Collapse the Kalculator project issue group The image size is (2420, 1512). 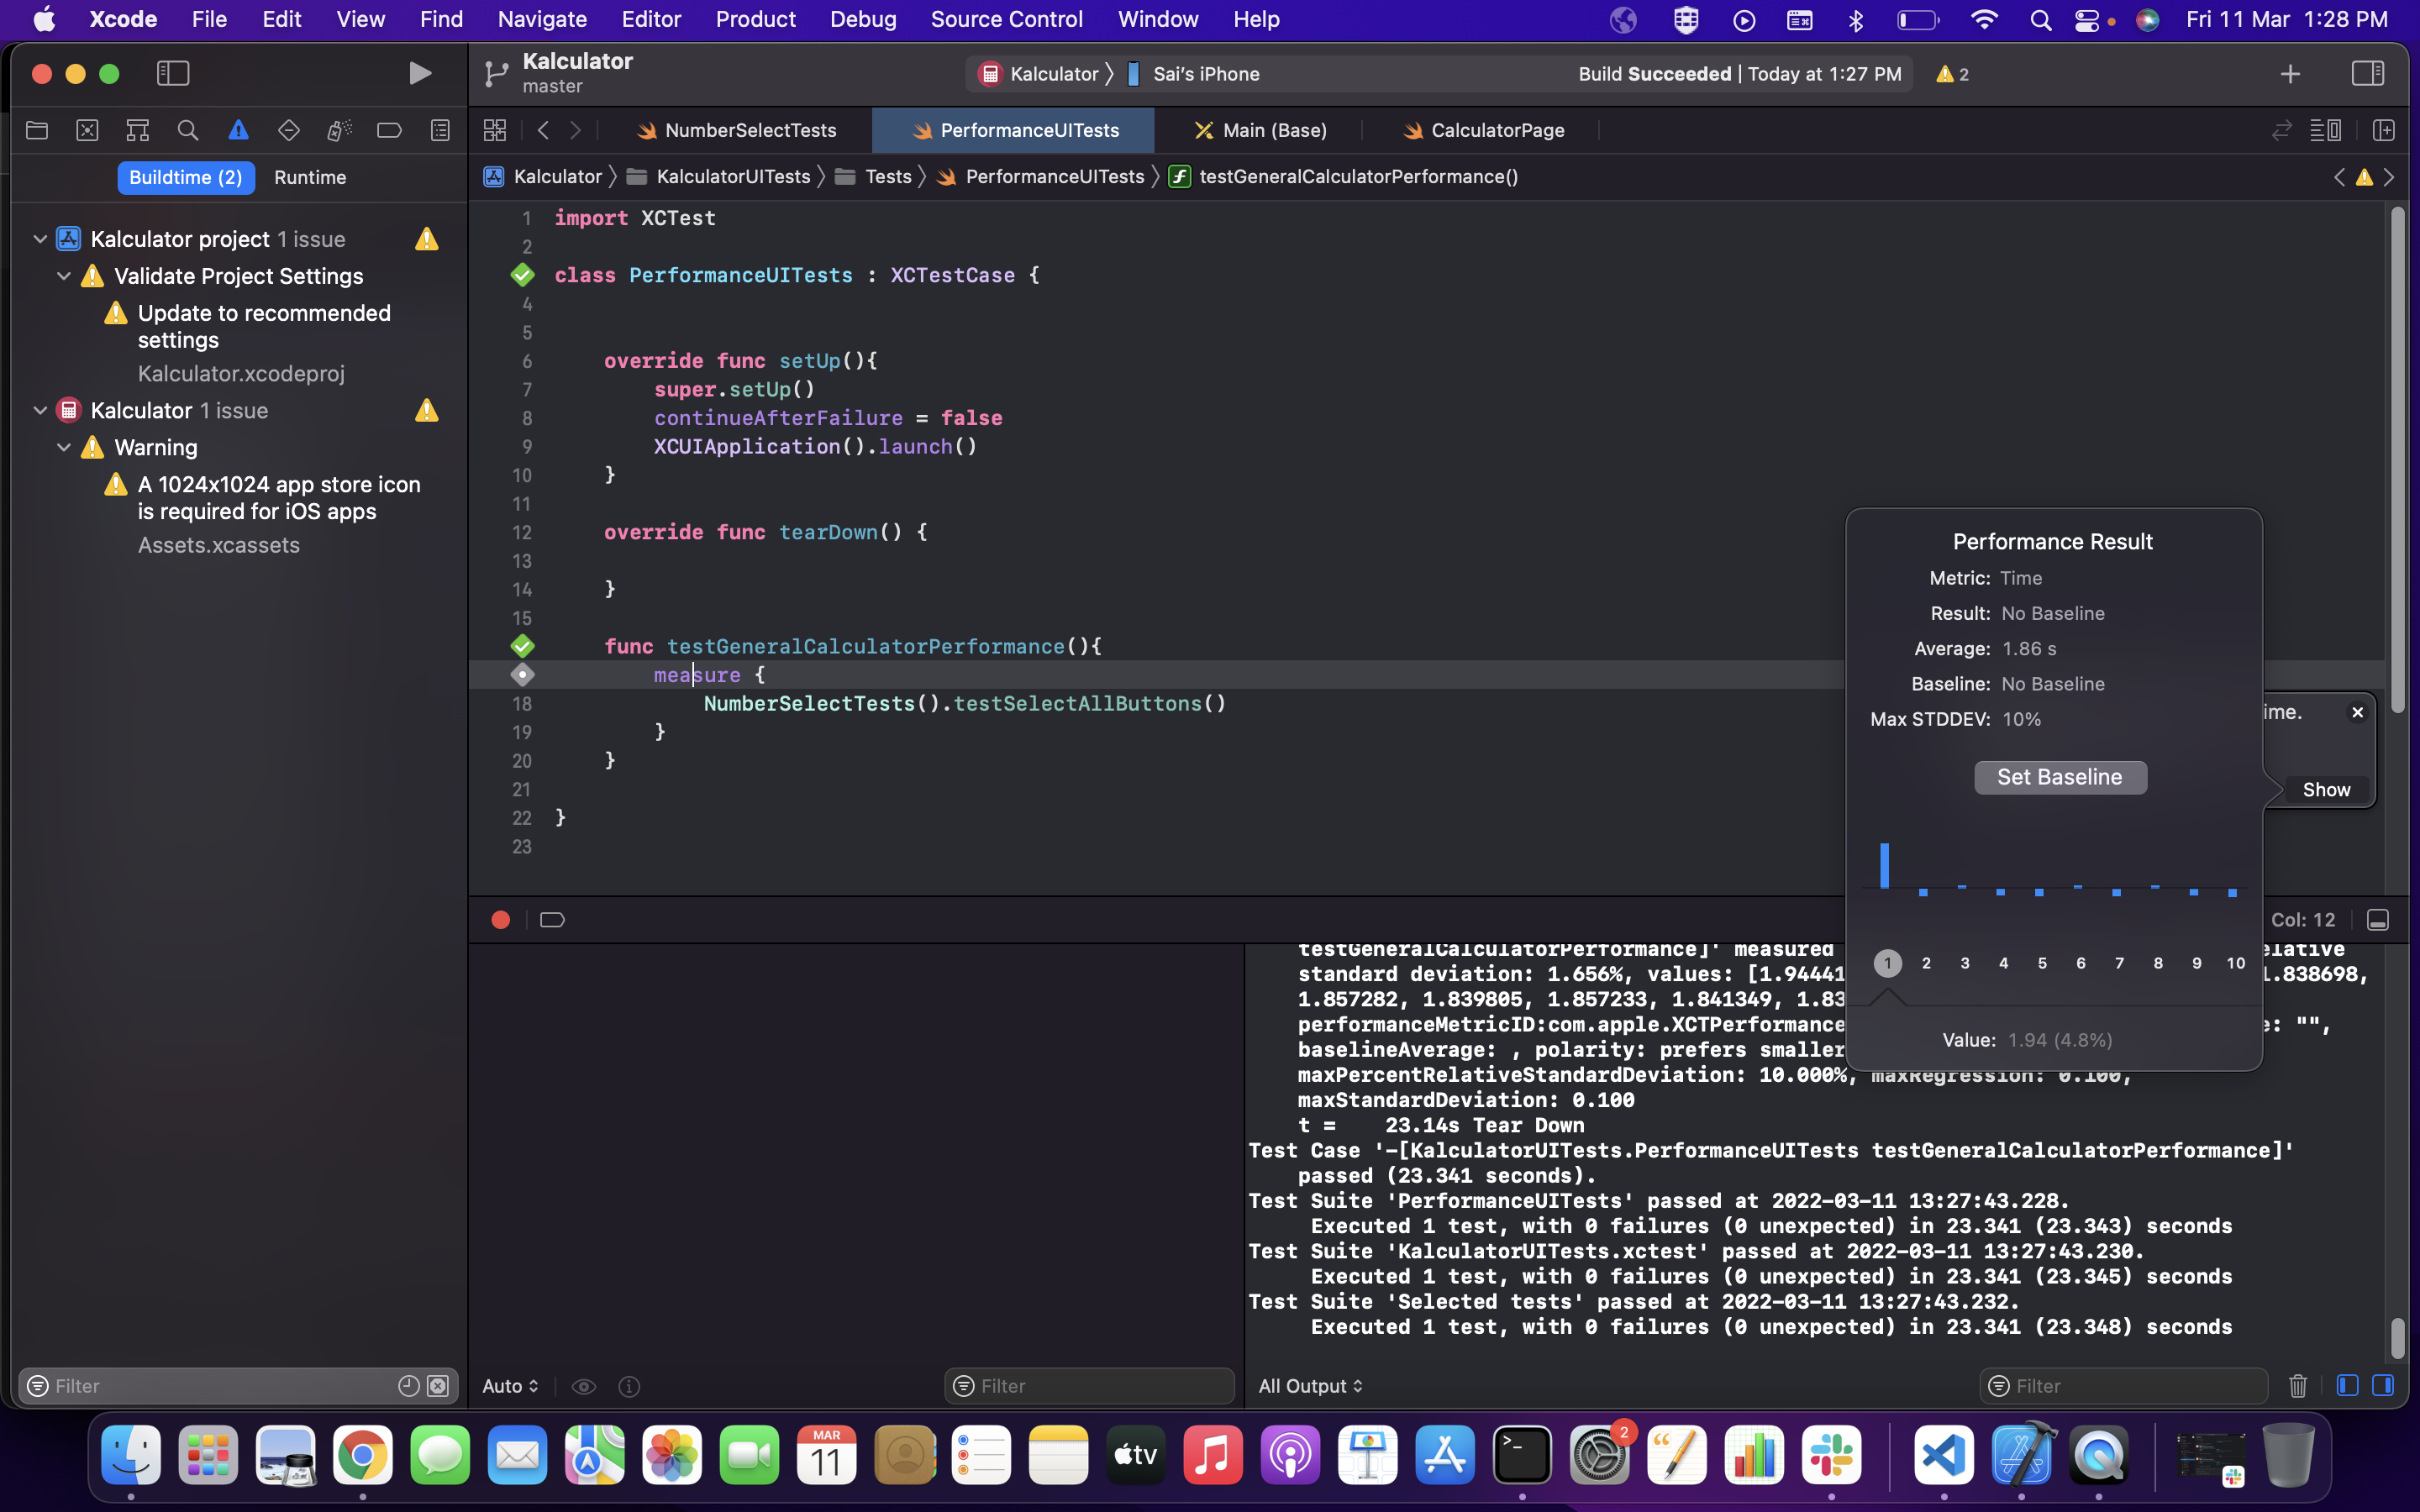pyautogui.click(x=40, y=239)
